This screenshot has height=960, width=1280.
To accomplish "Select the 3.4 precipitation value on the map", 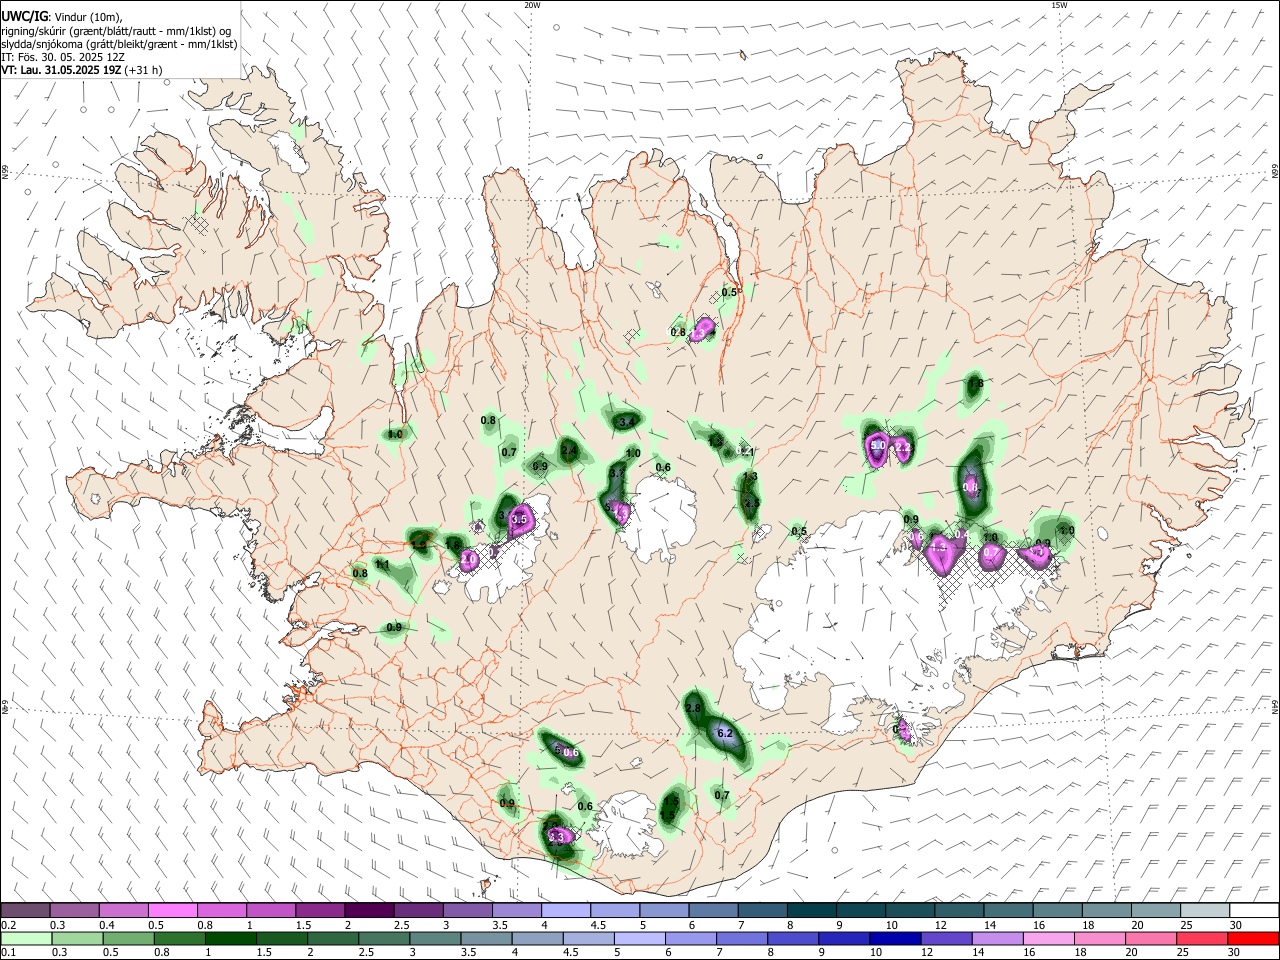I will coord(627,423).
